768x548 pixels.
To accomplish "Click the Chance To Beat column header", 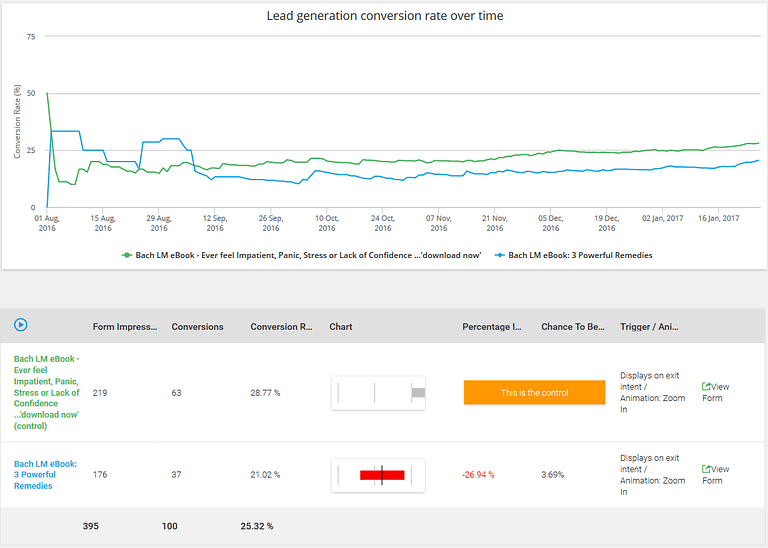I will [x=573, y=327].
